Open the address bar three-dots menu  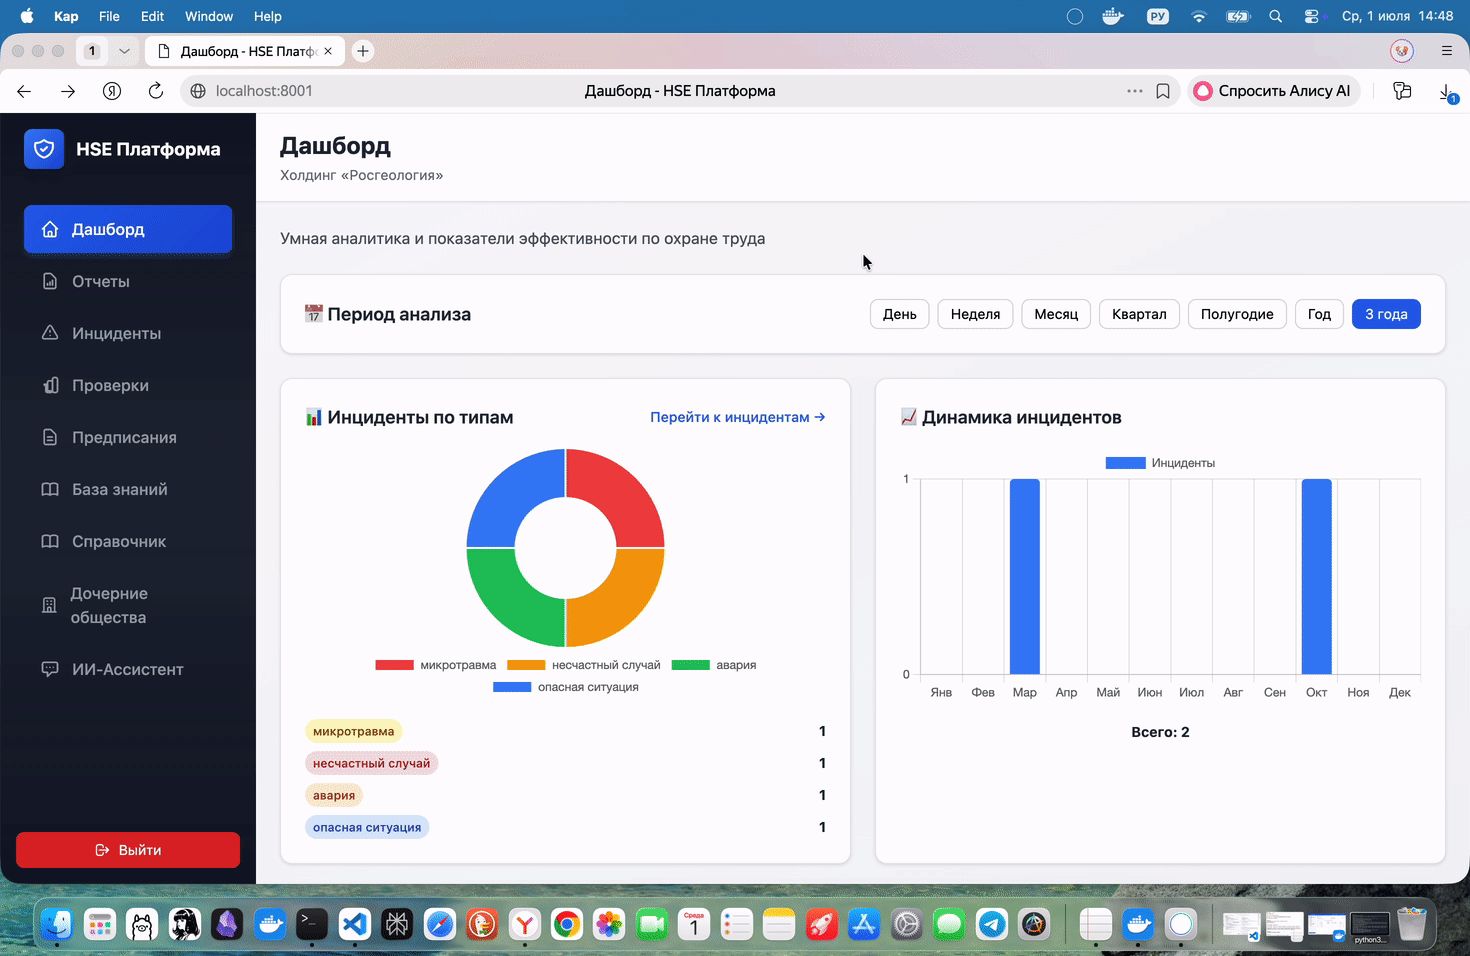pyautogui.click(x=1134, y=91)
